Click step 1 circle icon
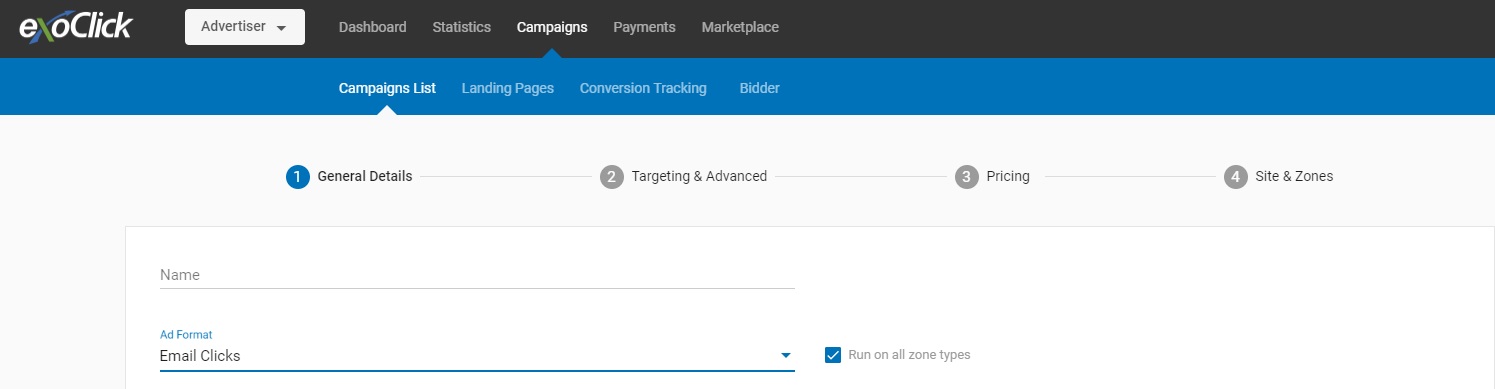Viewport: 1495px width, 389px height. 297,177
